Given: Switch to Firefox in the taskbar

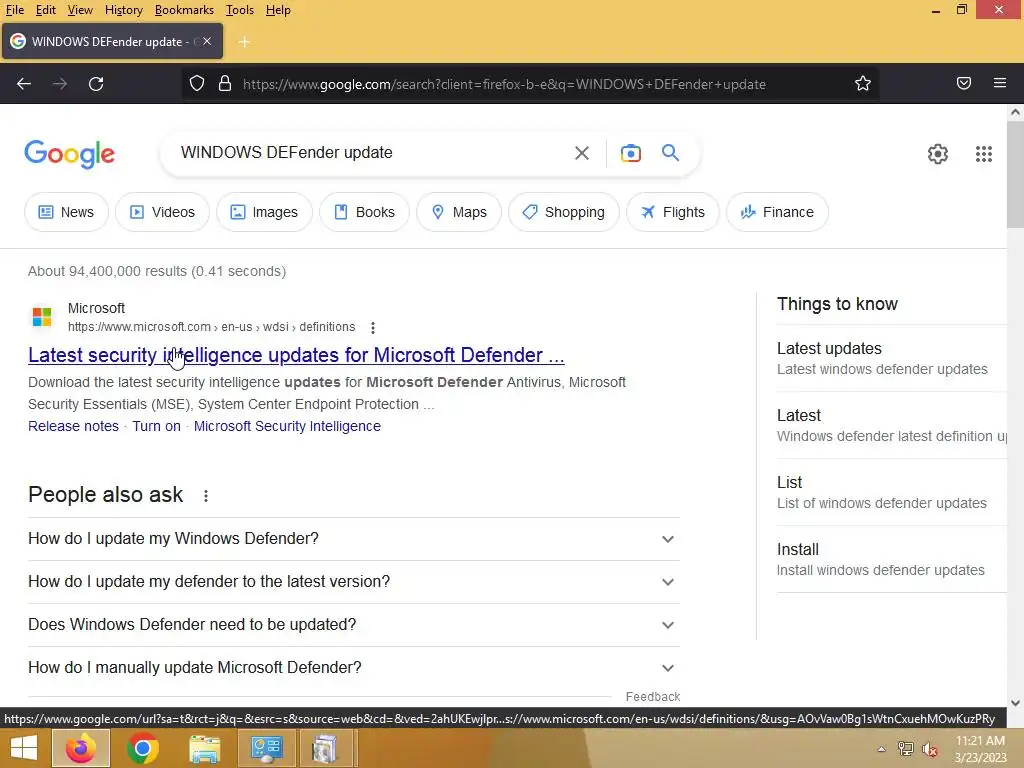Looking at the screenshot, I should (81, 748).
